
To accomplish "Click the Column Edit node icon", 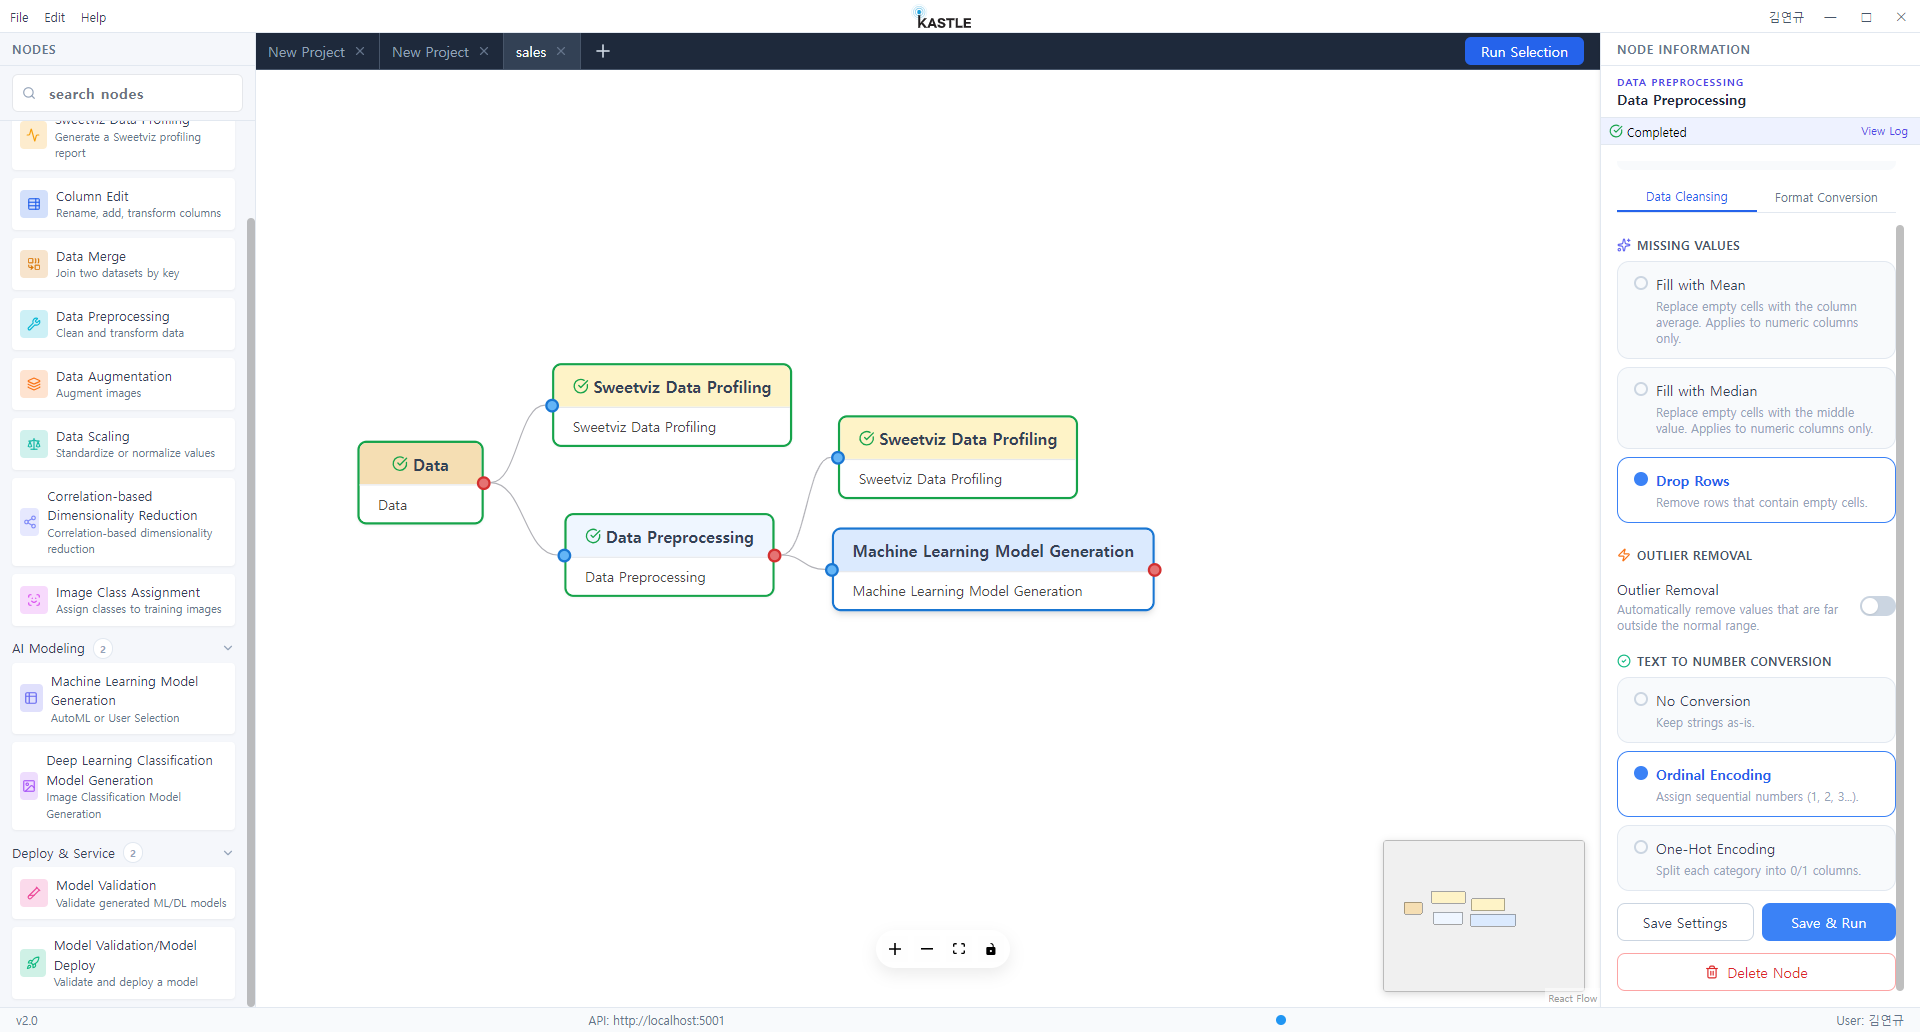I will point(34,204).
